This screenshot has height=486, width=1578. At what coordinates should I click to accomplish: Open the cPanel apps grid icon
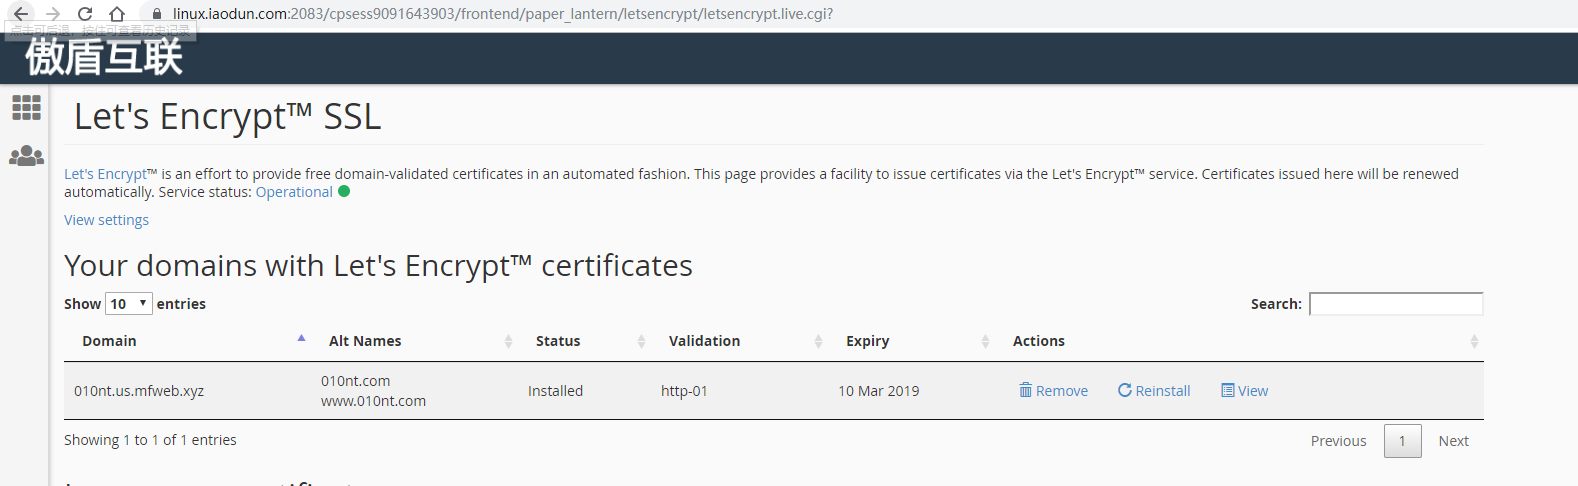click(26, 107)
